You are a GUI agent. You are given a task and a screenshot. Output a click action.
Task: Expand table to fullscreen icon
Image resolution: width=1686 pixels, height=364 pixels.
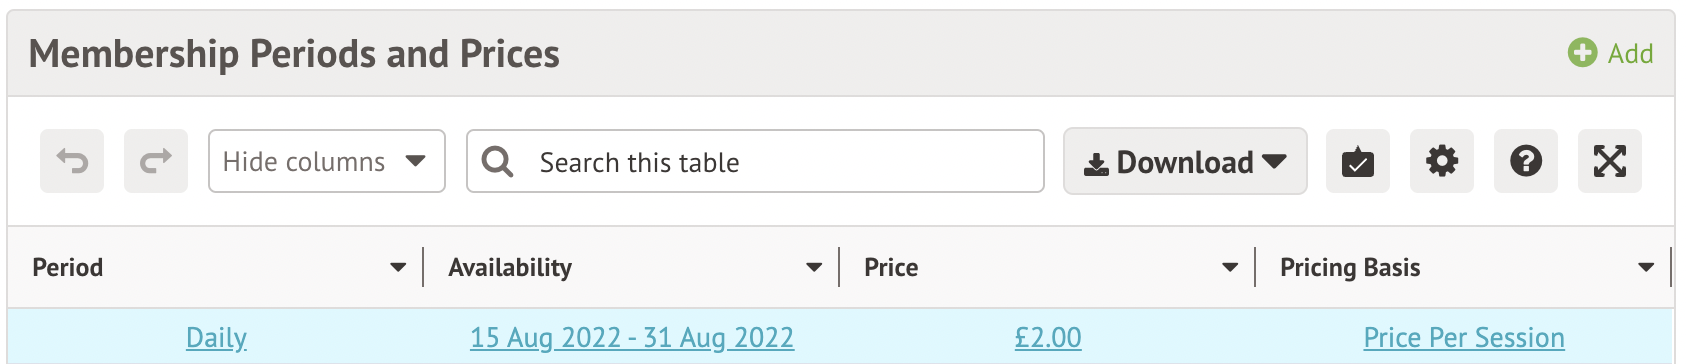[1610, 161]
